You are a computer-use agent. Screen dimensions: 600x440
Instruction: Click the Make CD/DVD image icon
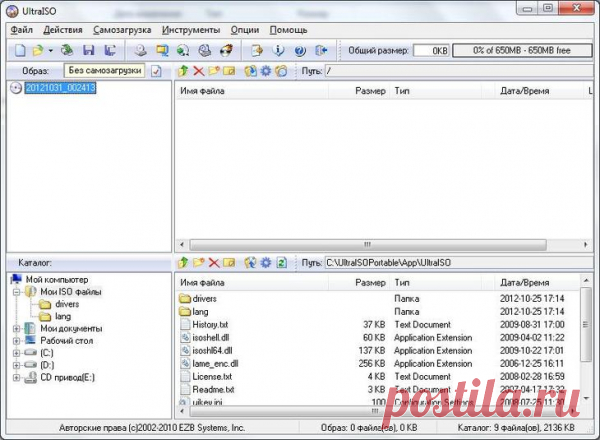[x=140, y=50]
